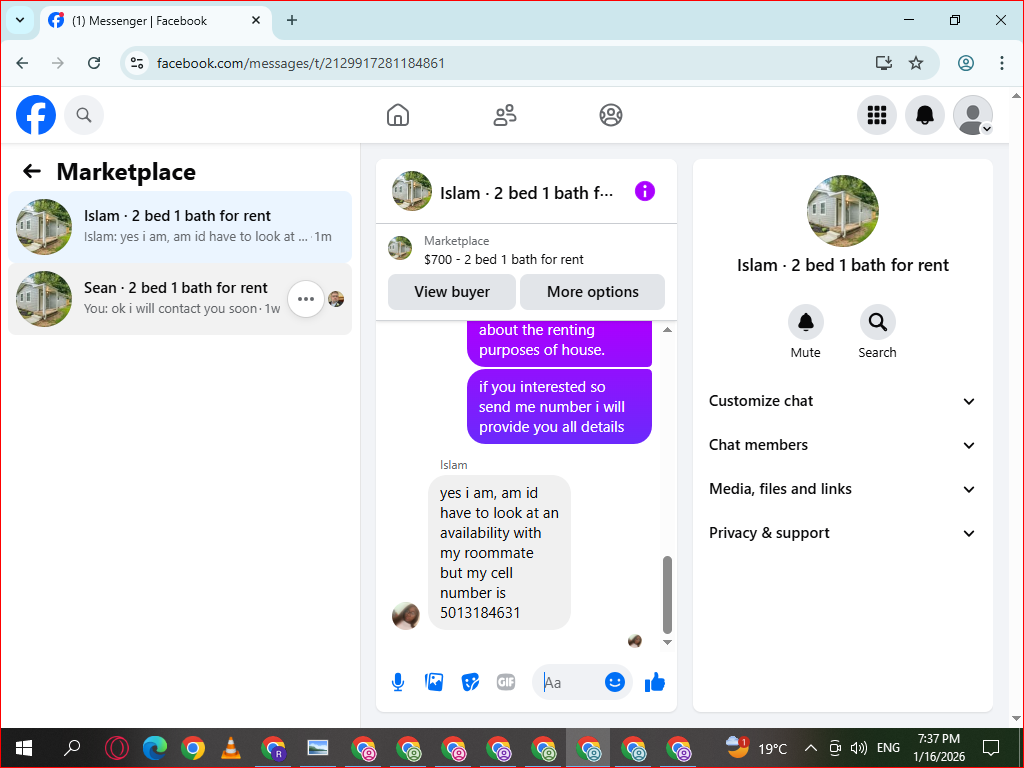Open the $700 listing link in chat header

click(x=504, y=259)
